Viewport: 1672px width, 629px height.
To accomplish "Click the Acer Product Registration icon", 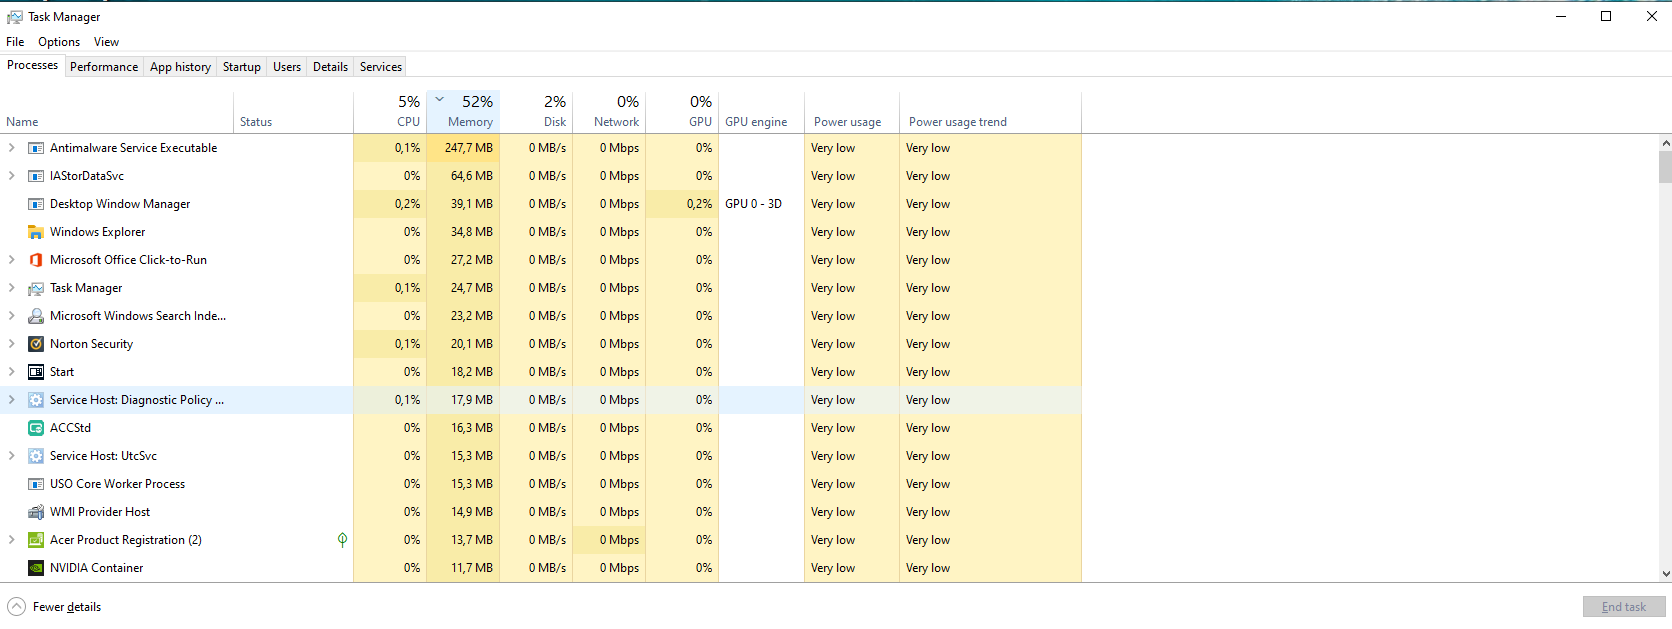I will tap(36, 540).
